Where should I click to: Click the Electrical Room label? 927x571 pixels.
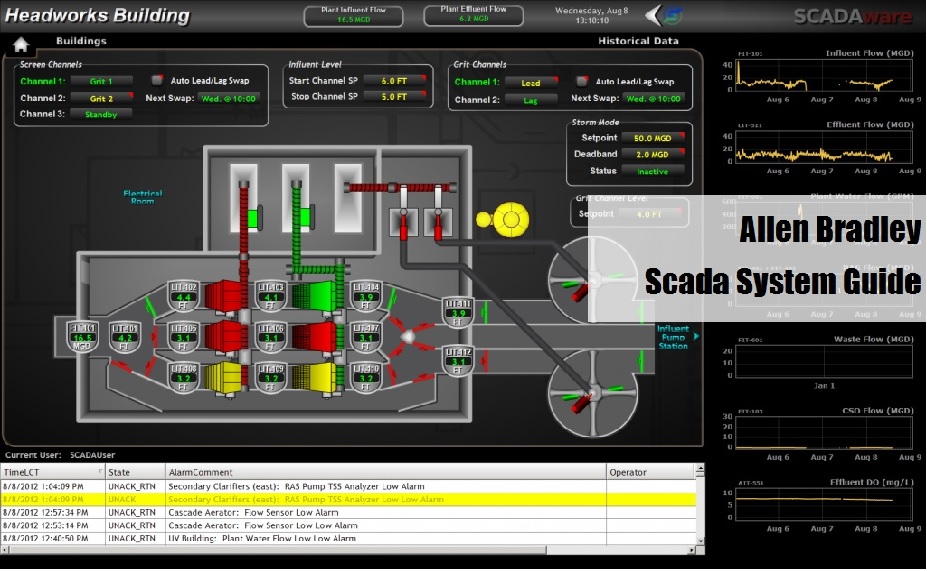[x=142, y=197]
